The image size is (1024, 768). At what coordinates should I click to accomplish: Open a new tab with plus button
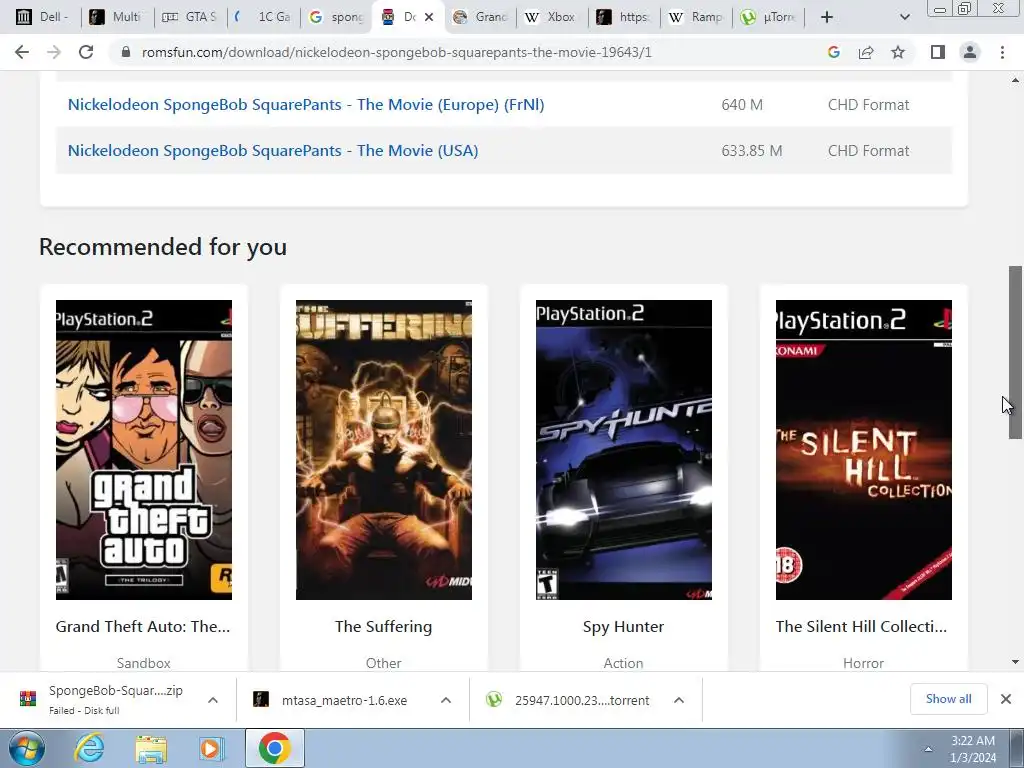pos(827,17)
